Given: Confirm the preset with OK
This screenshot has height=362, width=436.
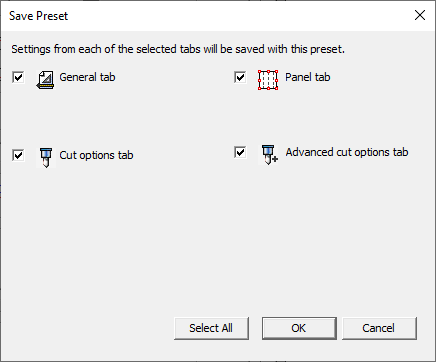Looking at the screenshot, I should (299, 328).
